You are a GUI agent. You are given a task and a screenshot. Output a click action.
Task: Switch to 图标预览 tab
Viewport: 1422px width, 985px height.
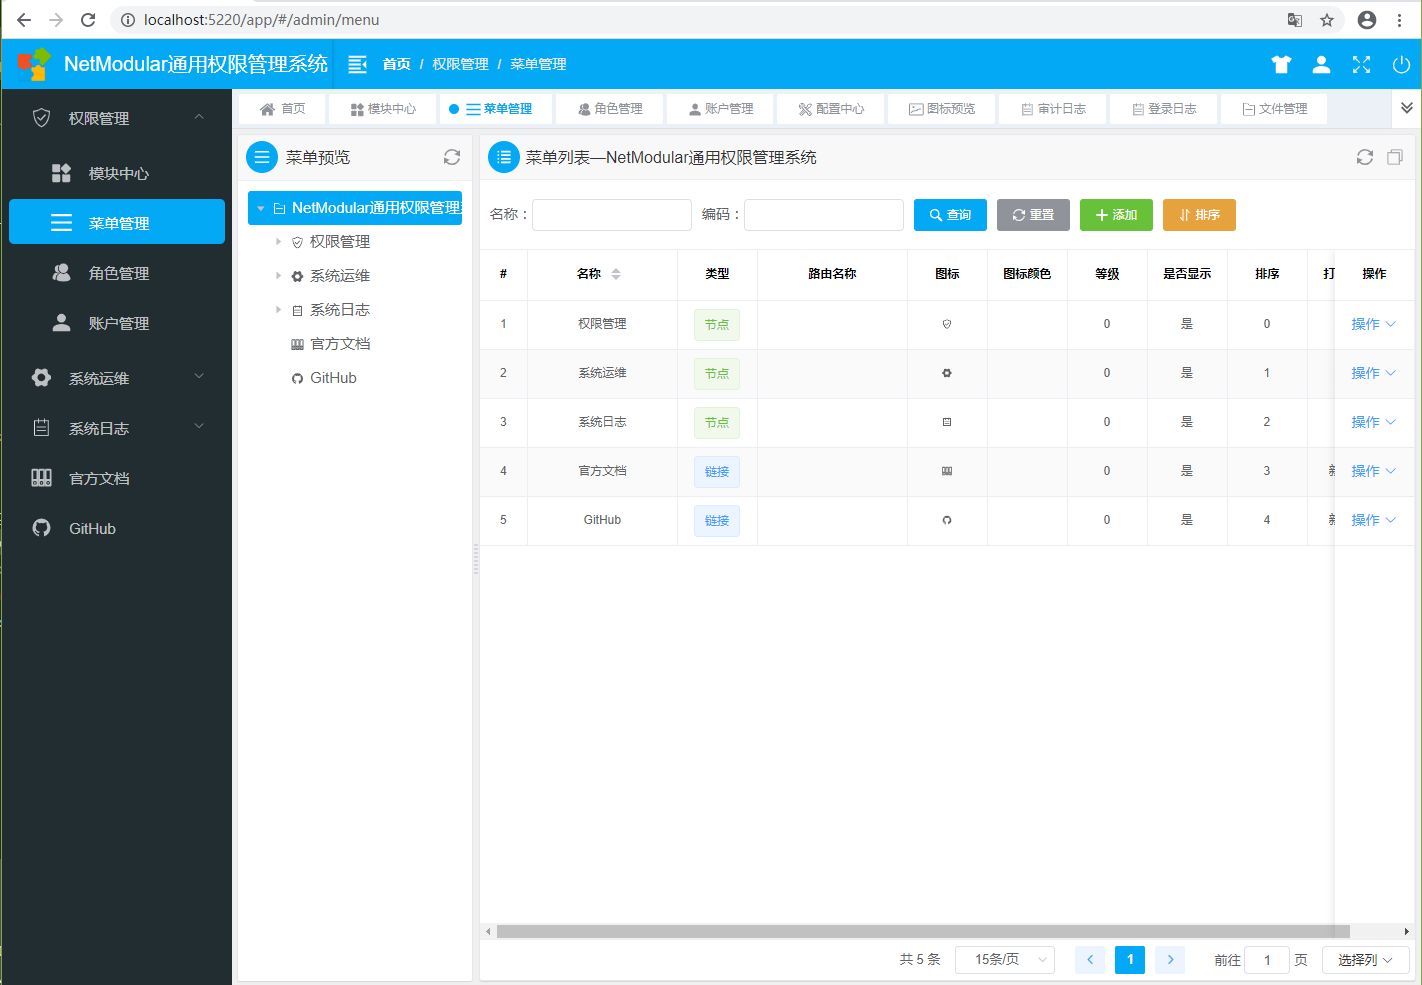tap(942, 108)
